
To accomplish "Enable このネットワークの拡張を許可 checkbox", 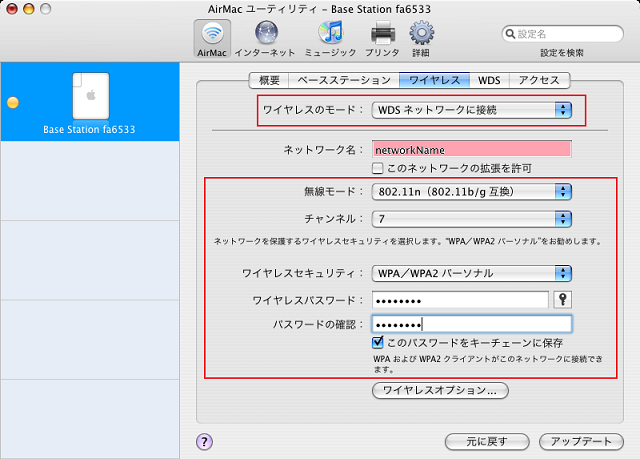I will coord(378,168).
